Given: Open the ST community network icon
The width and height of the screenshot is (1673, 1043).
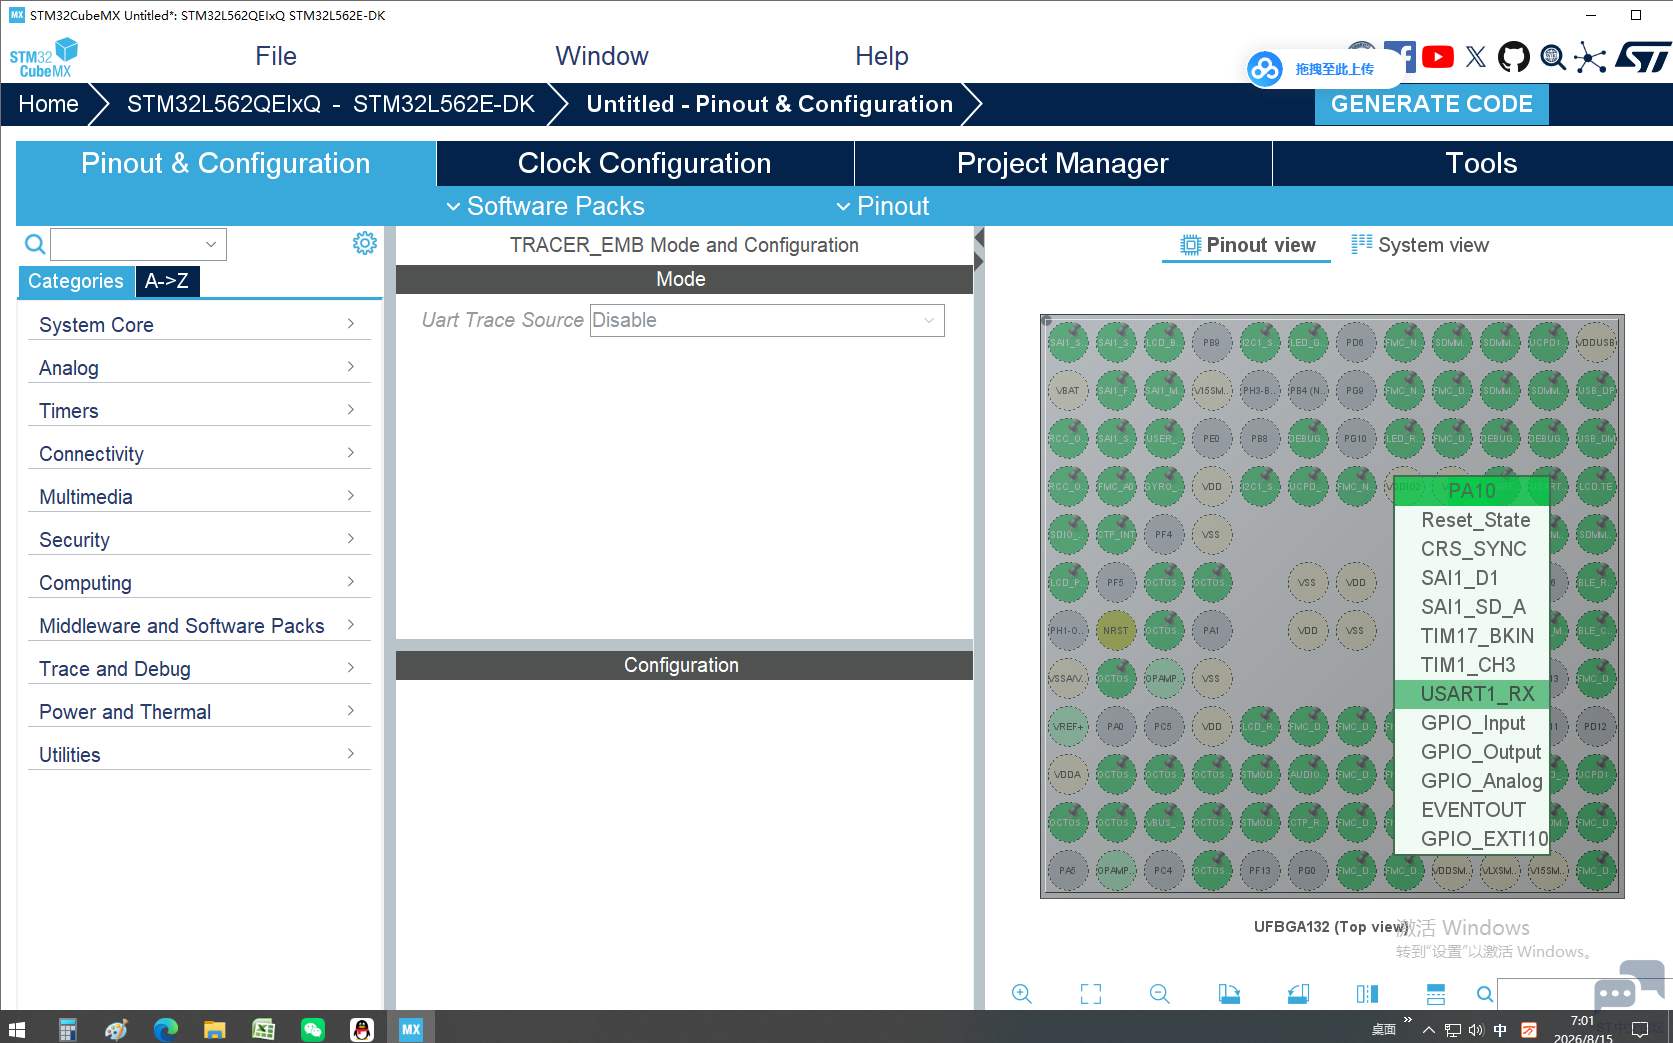Looking at the screenshot, I should [x=1590, y=57].
